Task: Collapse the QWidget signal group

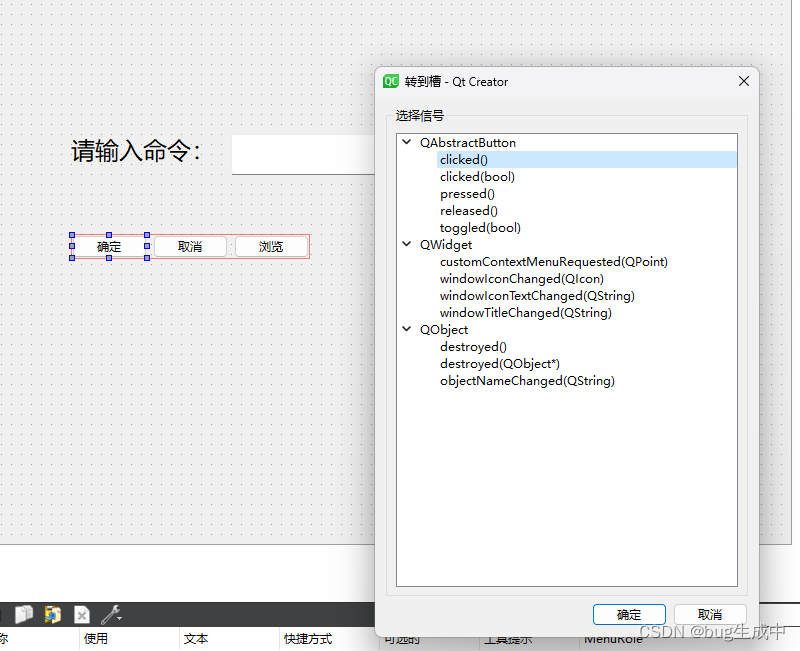Action: 407,244
